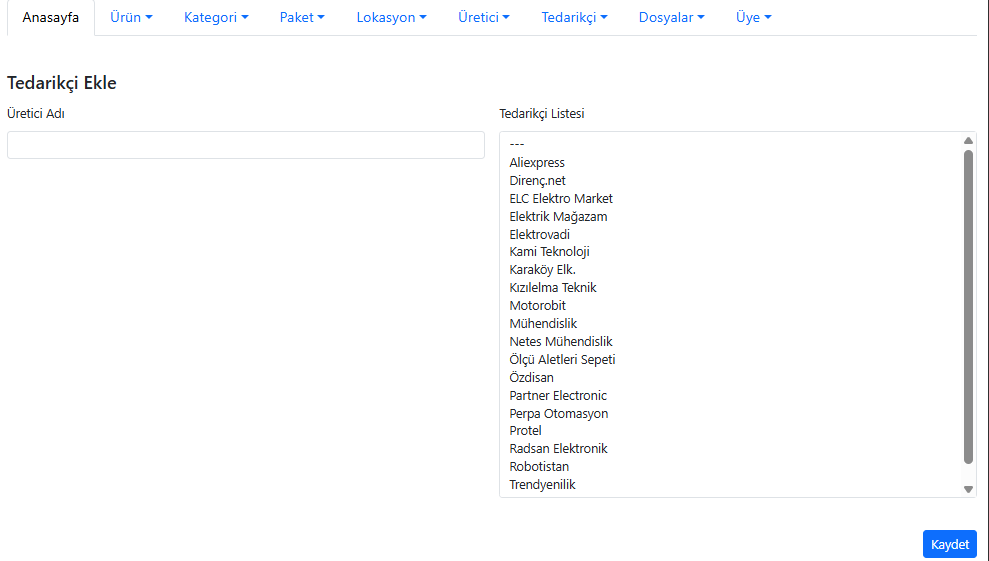Select Direnç.net from Tedarikçi Listesi
Image resolution: width=989 pixels, height=561 pixels.
(537, 181)
